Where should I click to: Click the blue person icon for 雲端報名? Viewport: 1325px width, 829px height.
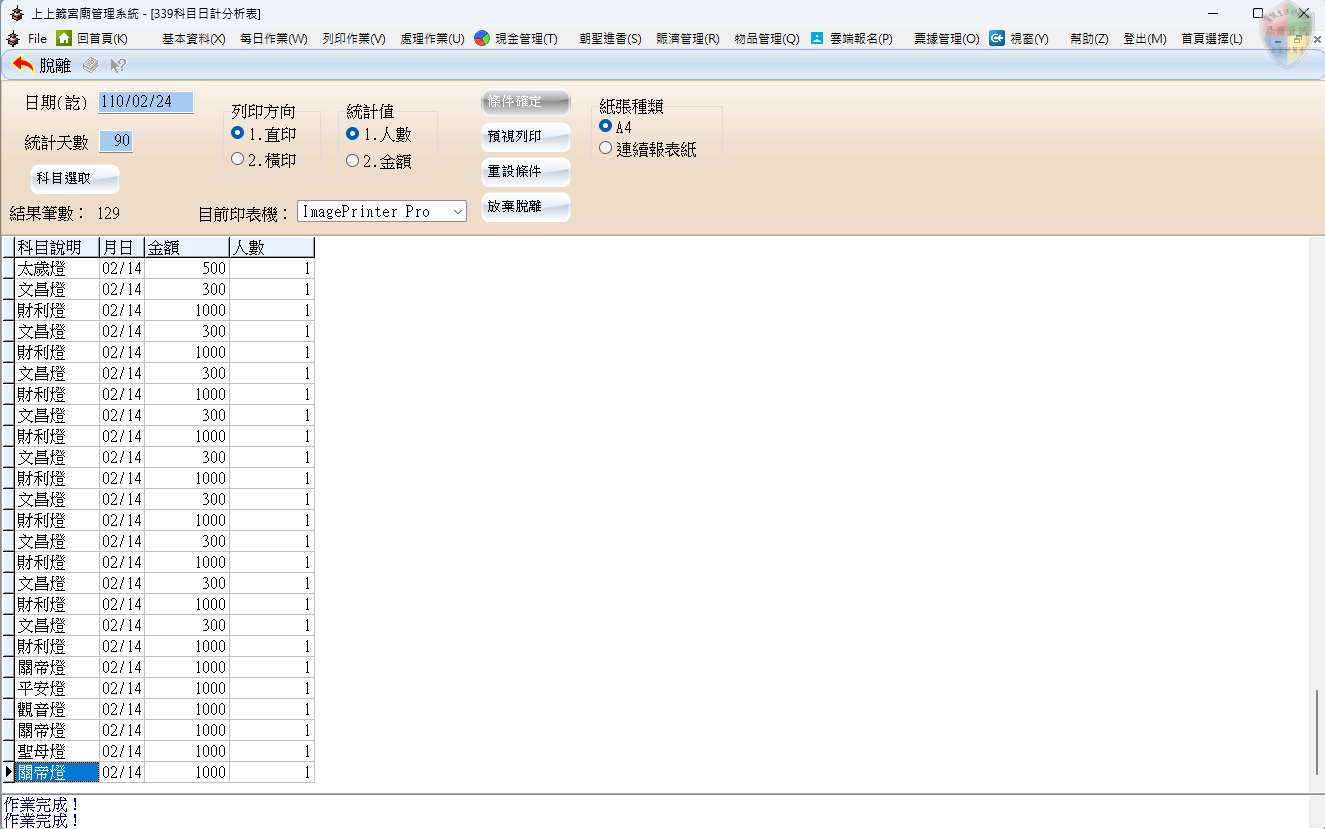pyautogui.click(x=817, y=38)
